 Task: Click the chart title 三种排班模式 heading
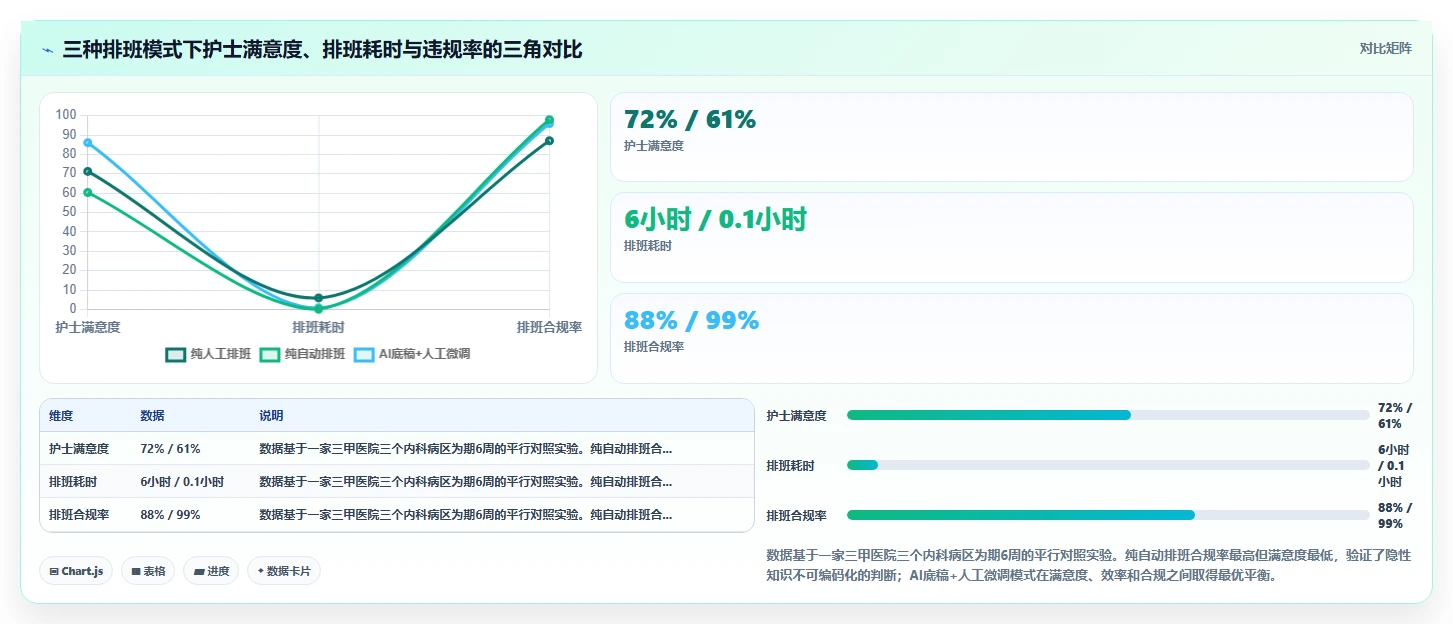pyautogui.click(x=322, y=49)
